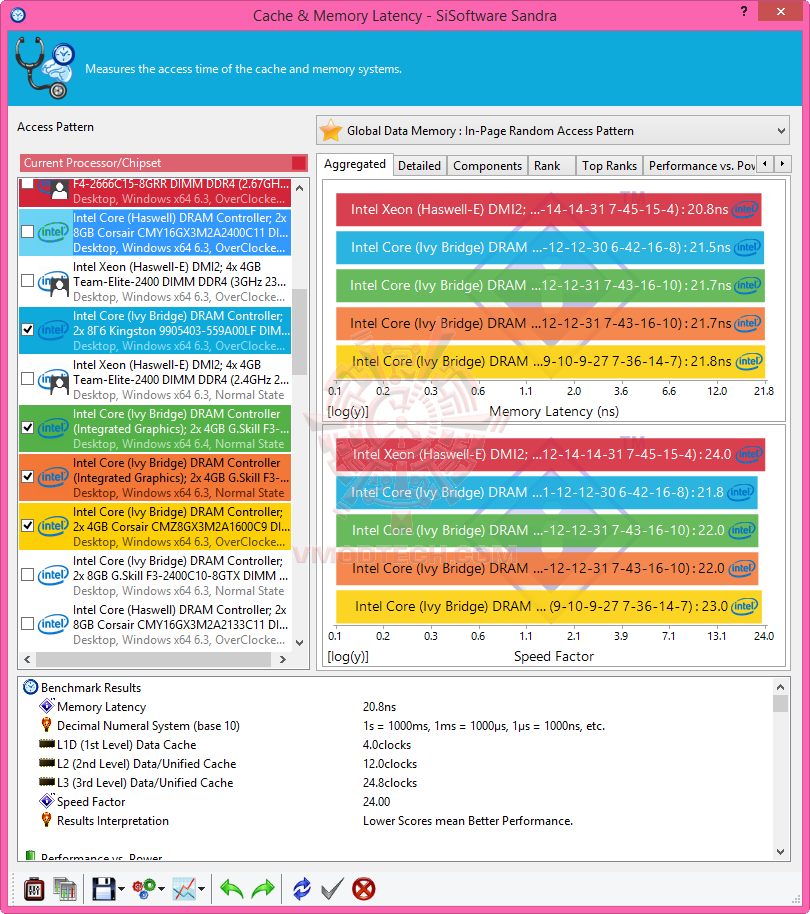Viewport: 810px width, 914px height.
Task: Check the Haswell Corsair CMY16GX3M2A2133C11 entry
Action: click(27, 623)
